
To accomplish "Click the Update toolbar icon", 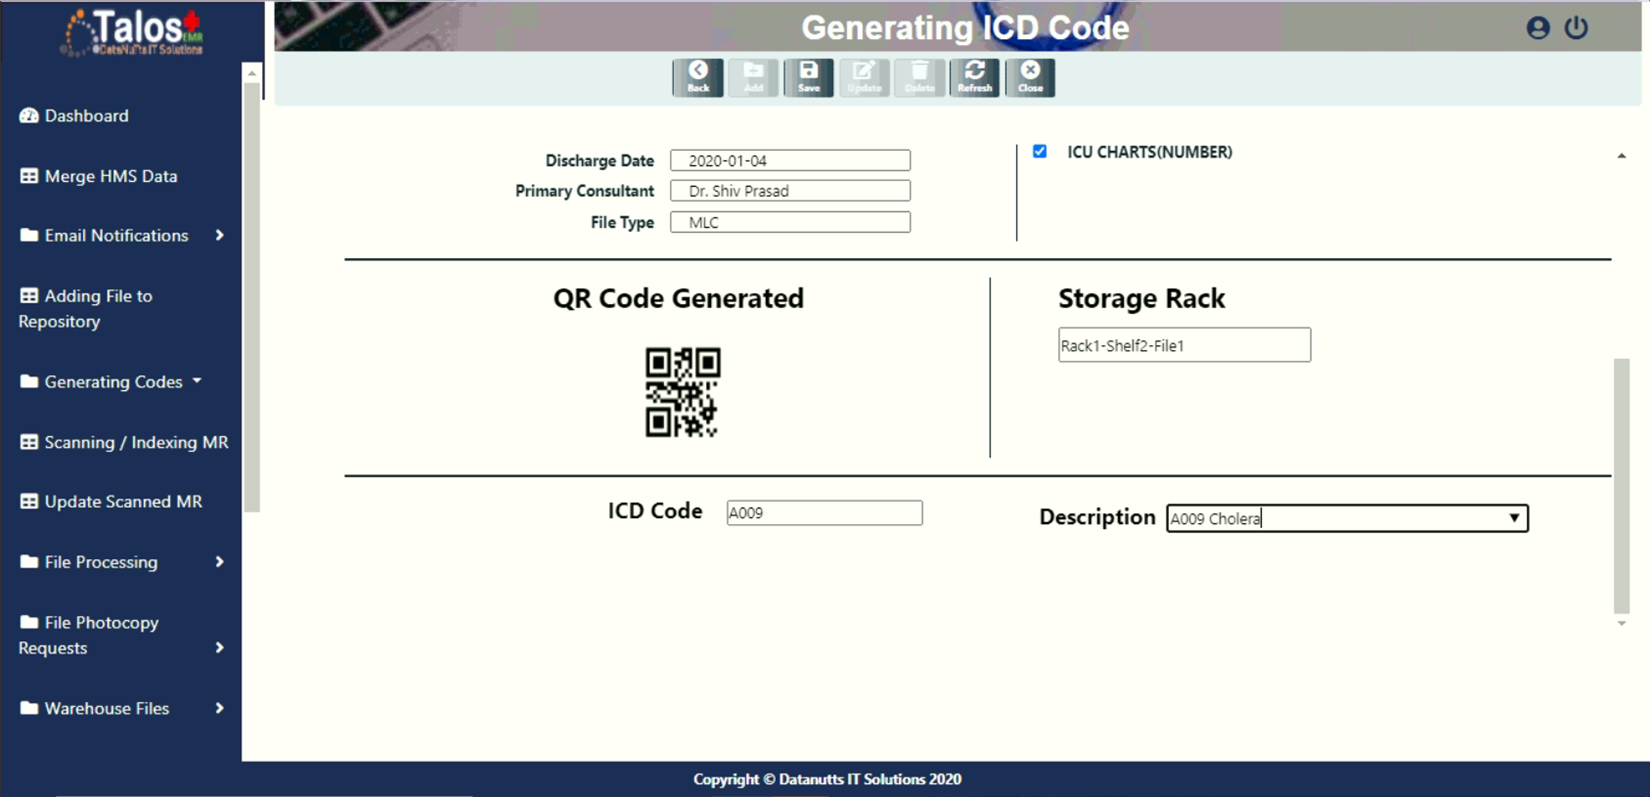I will click(864, 77).
